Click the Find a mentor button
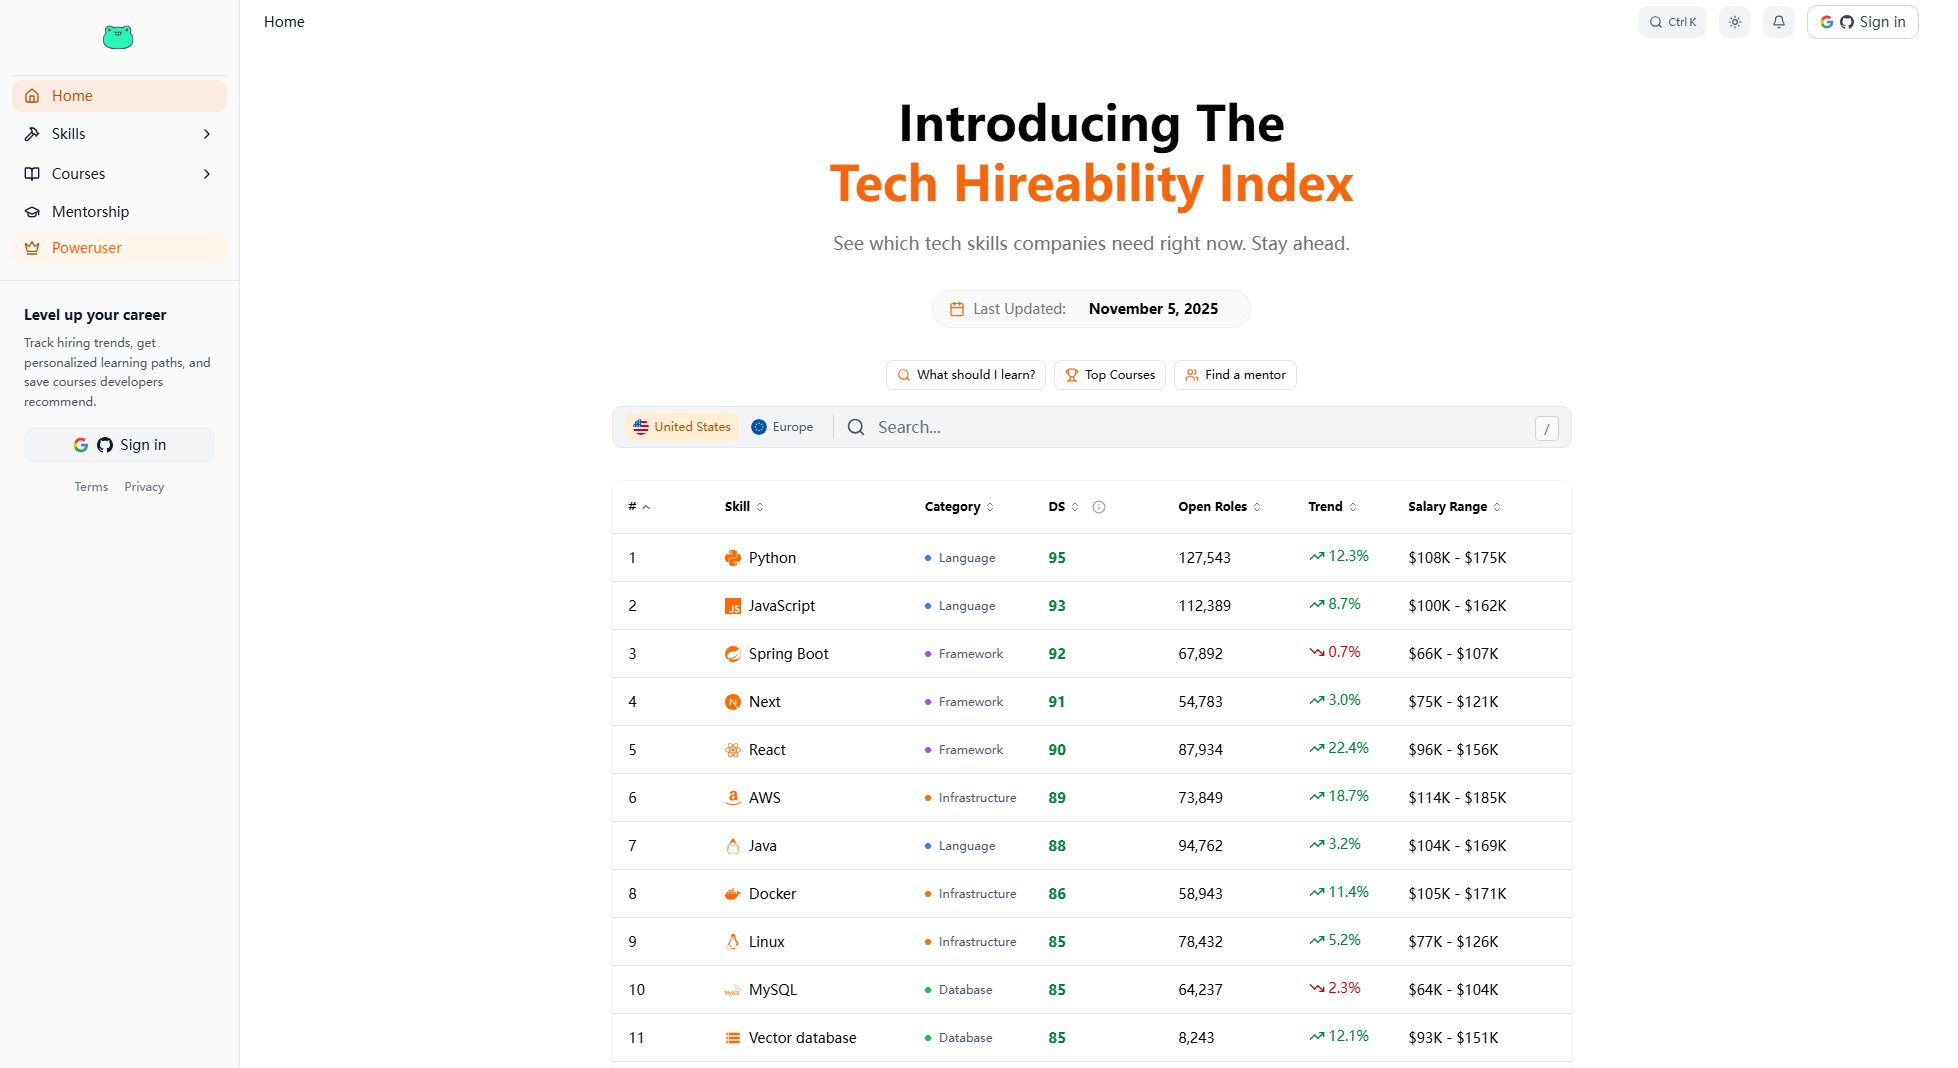The image size is (1958, 1068). [1235, 374]
